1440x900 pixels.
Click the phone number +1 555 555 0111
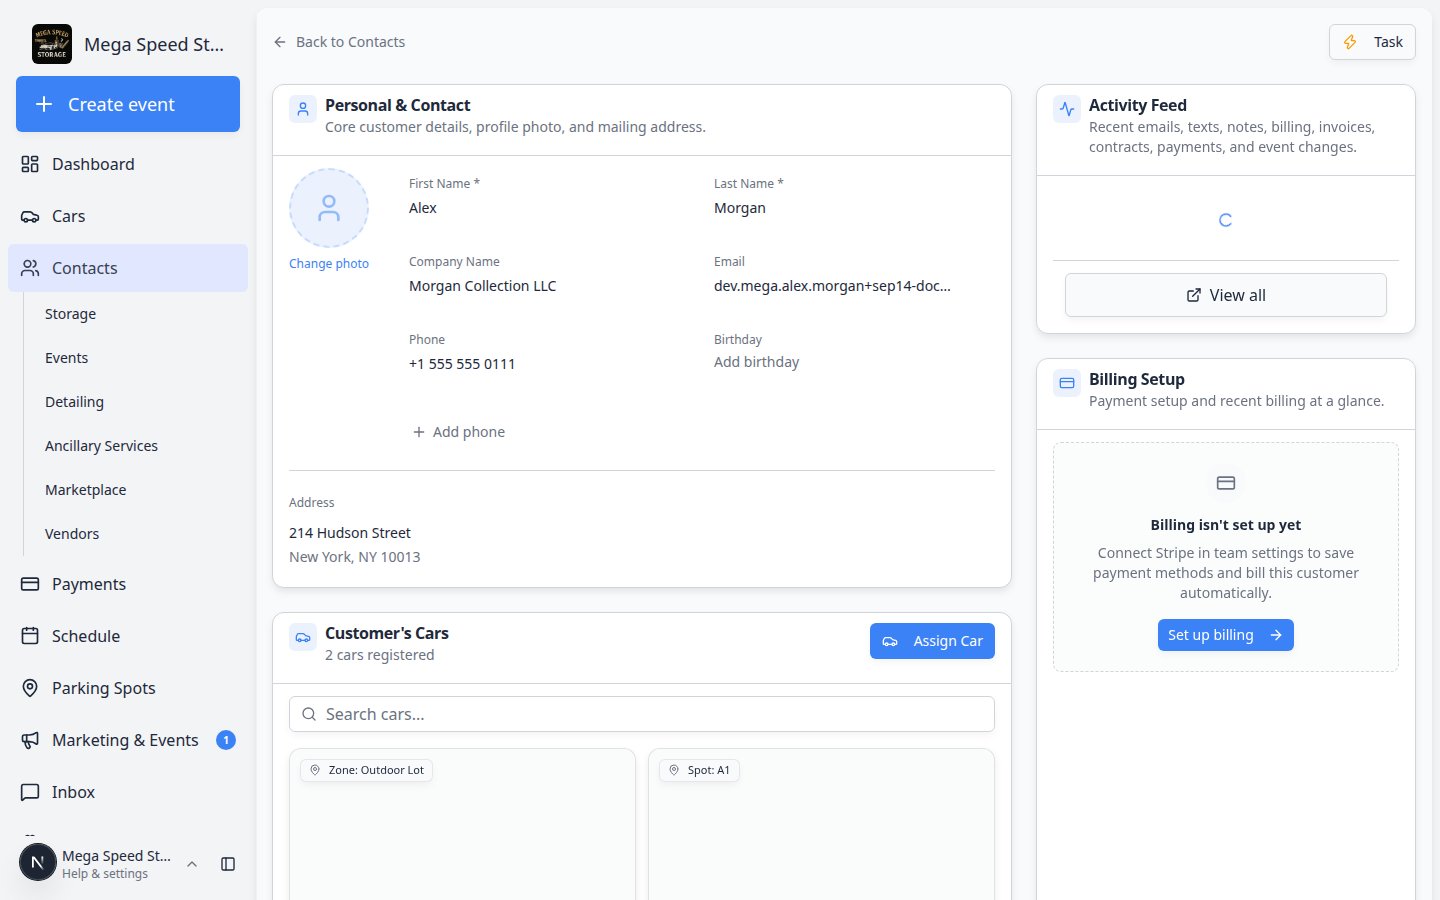click(462, 364)
